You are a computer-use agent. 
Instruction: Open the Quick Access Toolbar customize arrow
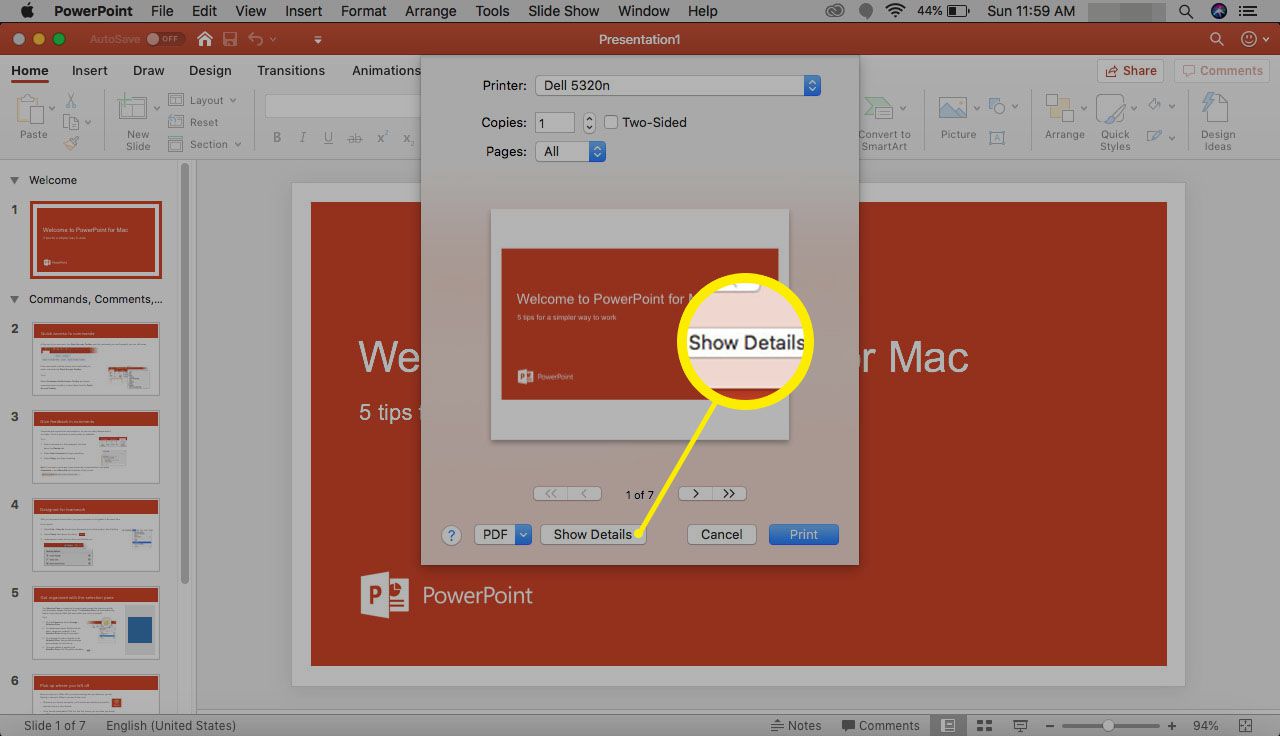tap(318, 40)
